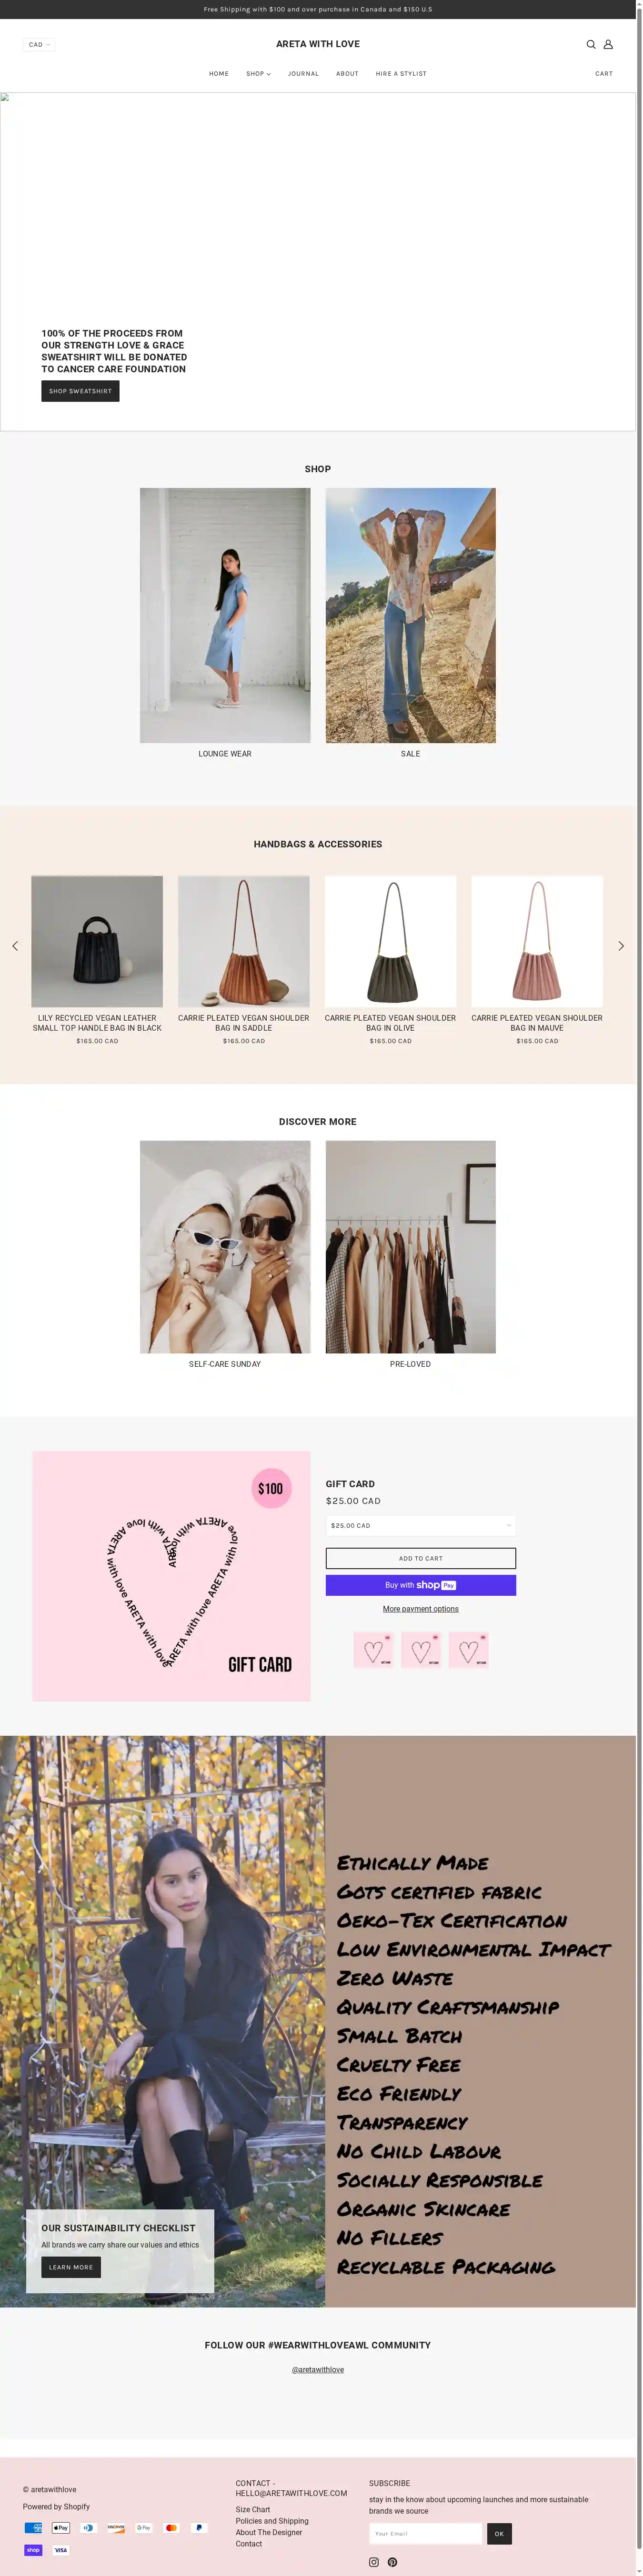Open the CAD currency selector

[x=39, y=44]
